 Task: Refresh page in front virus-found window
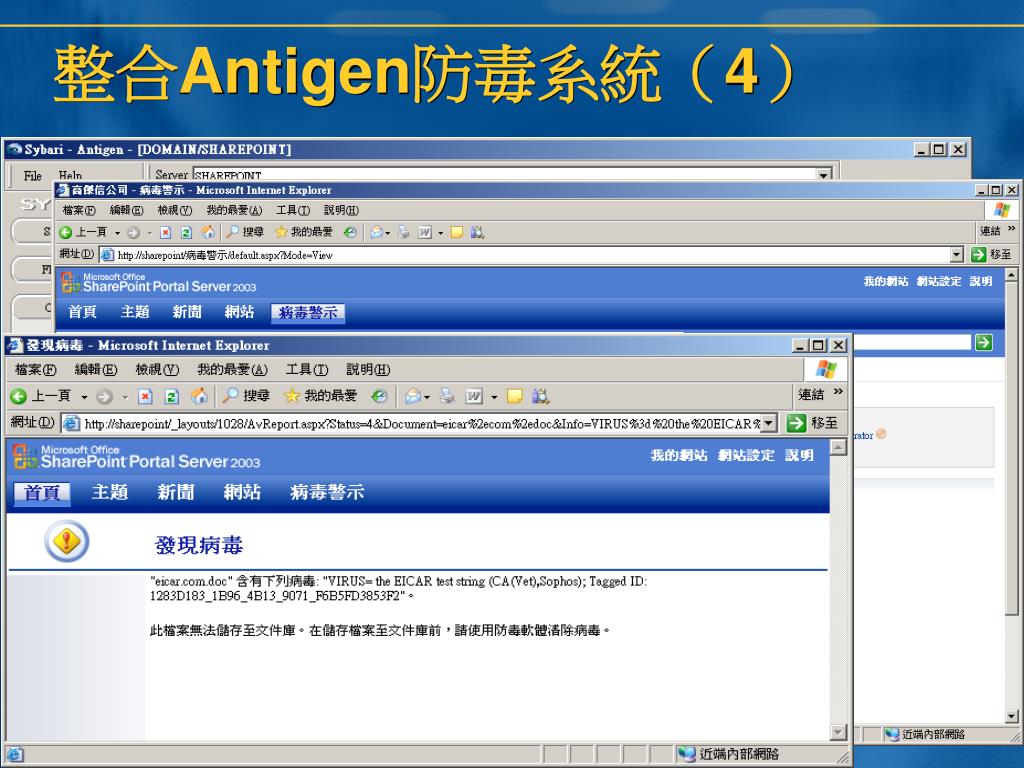point(171,396)
